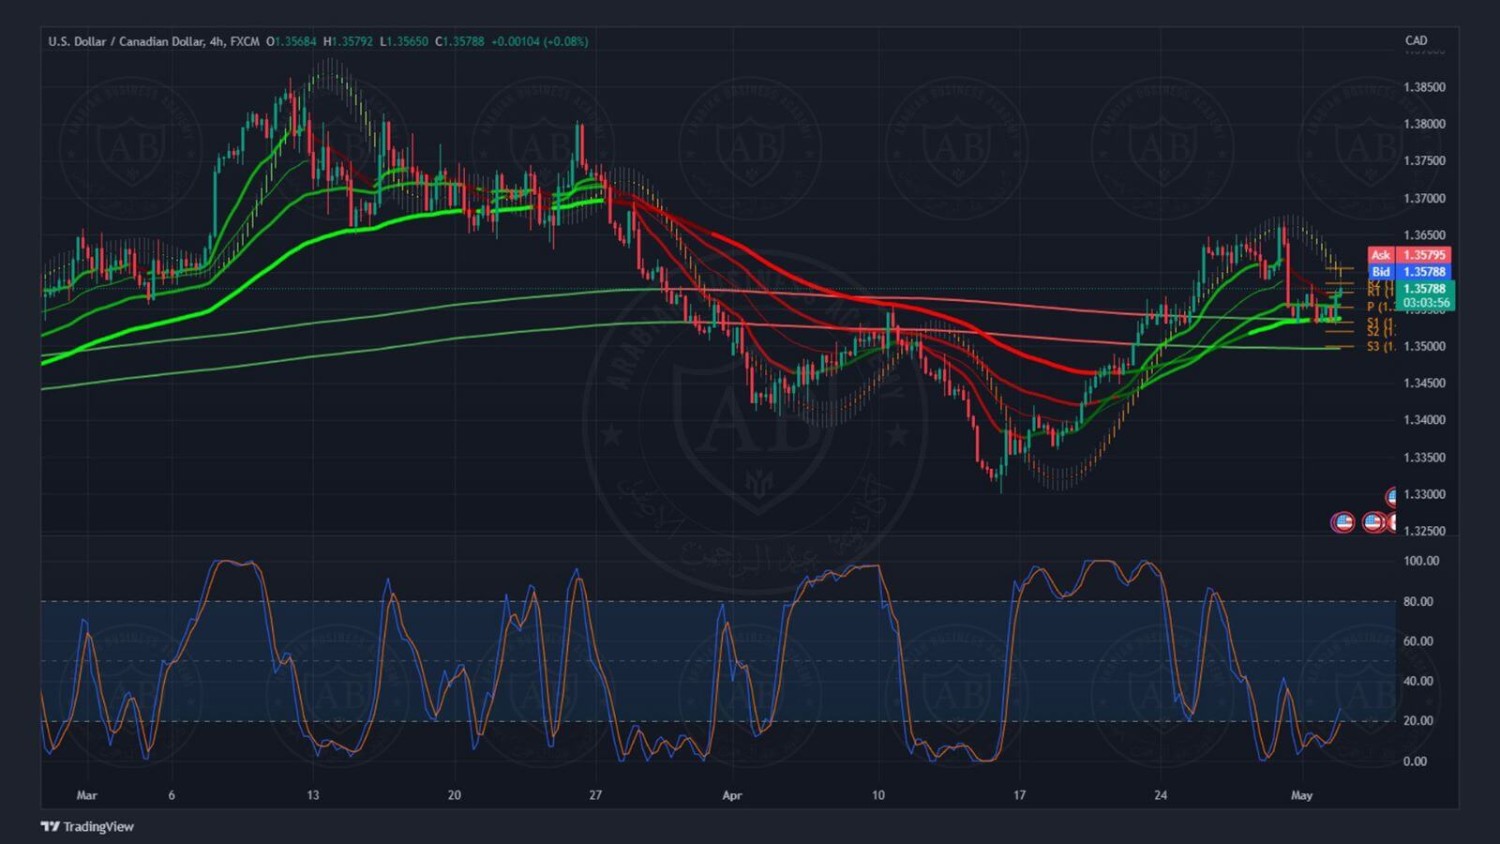The height and width of the screenshot is (844, 1500).
Task: Click the 1.32500 price scale value
Action: tap(1424, 531)
